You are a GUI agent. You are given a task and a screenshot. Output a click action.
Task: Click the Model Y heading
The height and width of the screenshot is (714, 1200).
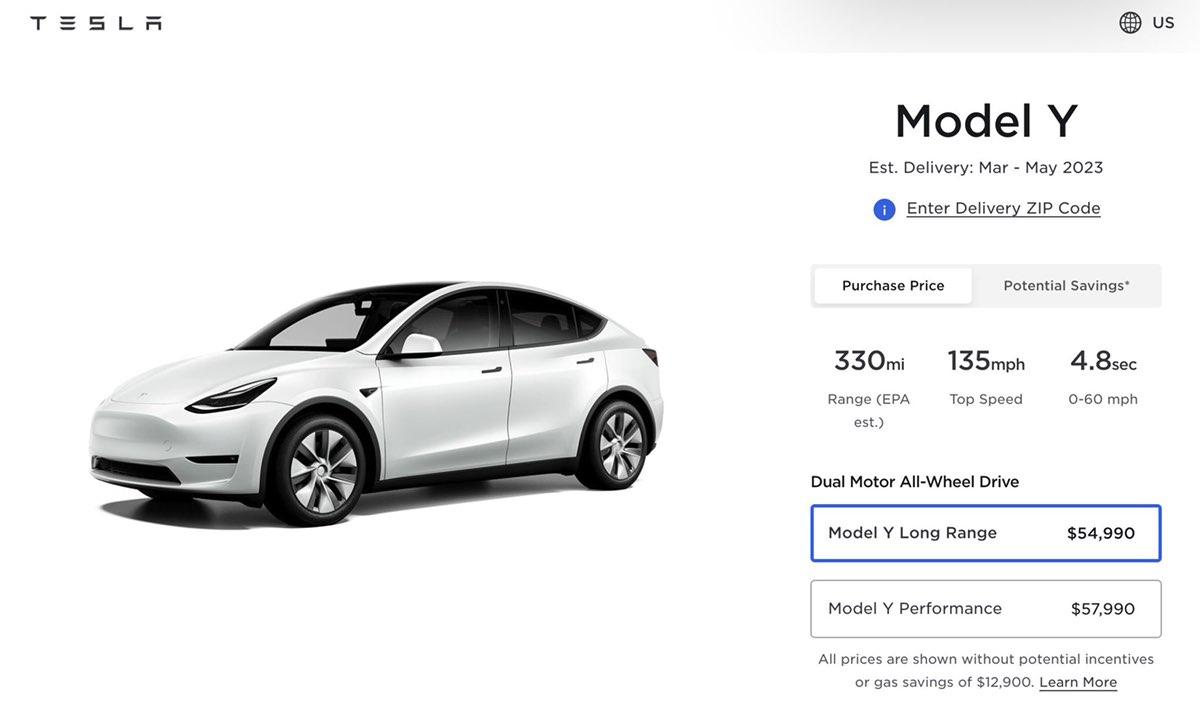pos(986,121)
